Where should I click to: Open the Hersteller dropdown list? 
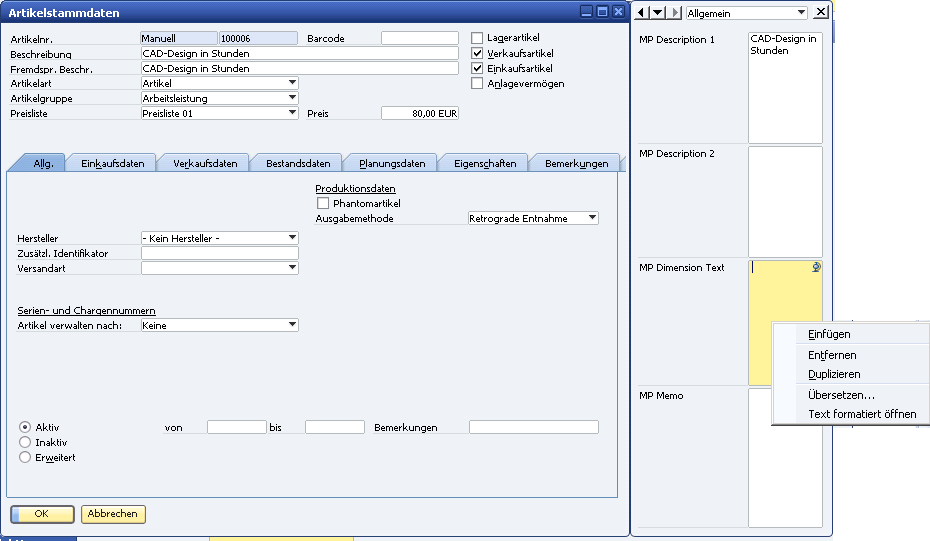[292, 238]
